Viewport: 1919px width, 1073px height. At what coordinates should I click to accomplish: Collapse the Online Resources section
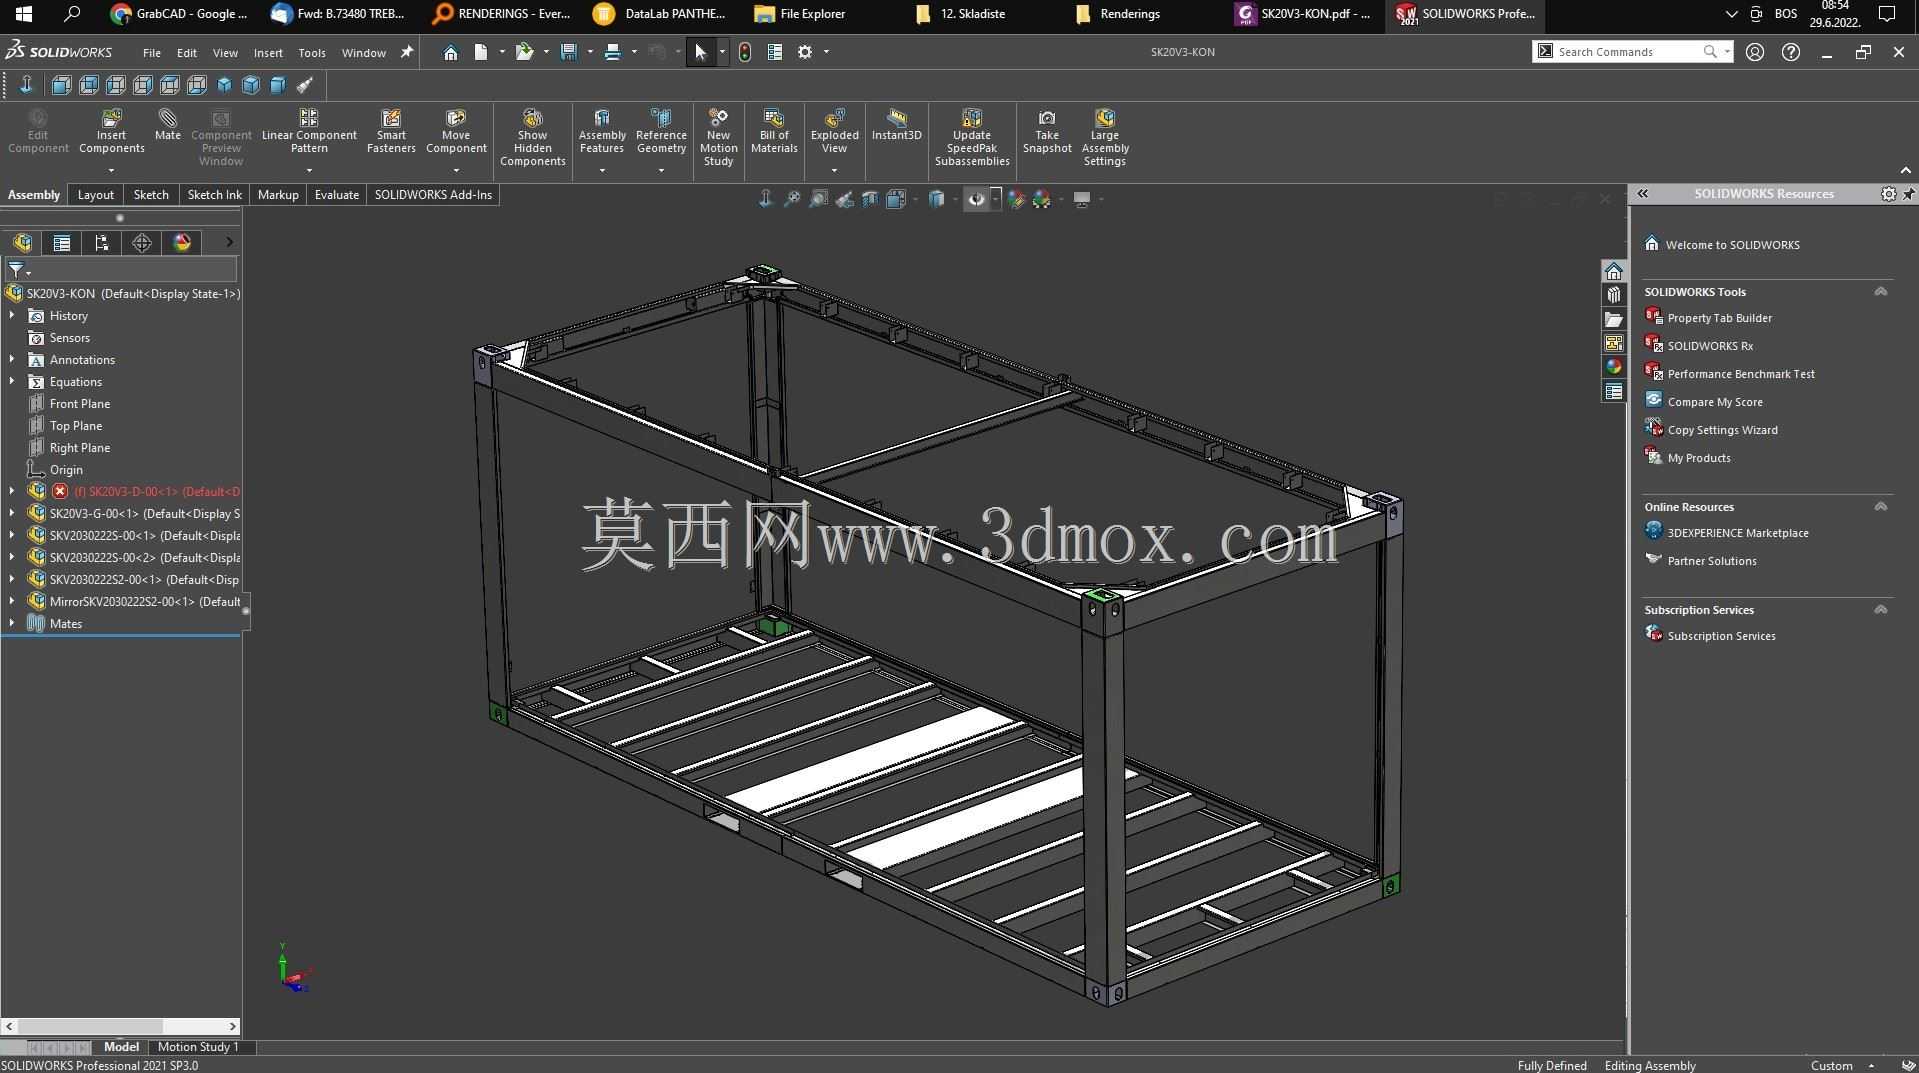(1880, 507)
